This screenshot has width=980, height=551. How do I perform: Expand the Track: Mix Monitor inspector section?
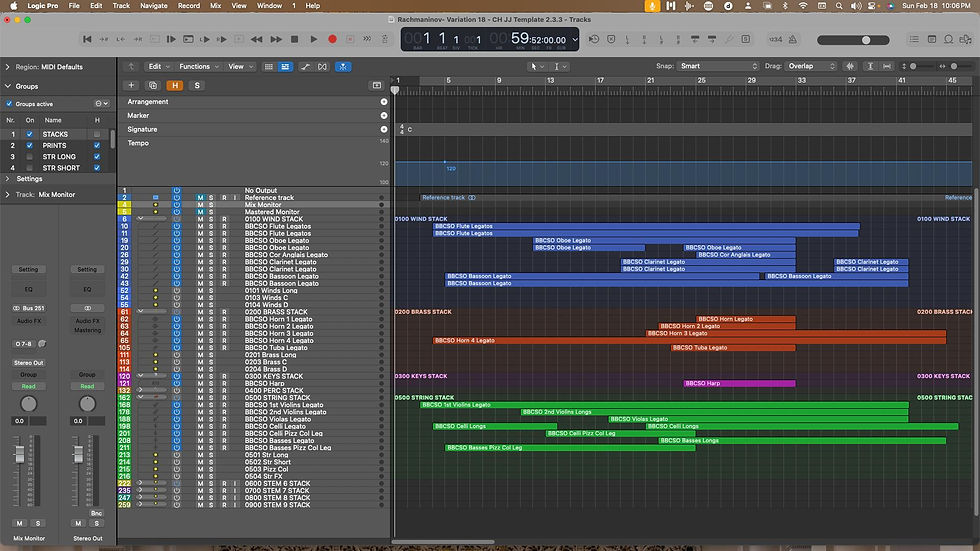point(8,194)
